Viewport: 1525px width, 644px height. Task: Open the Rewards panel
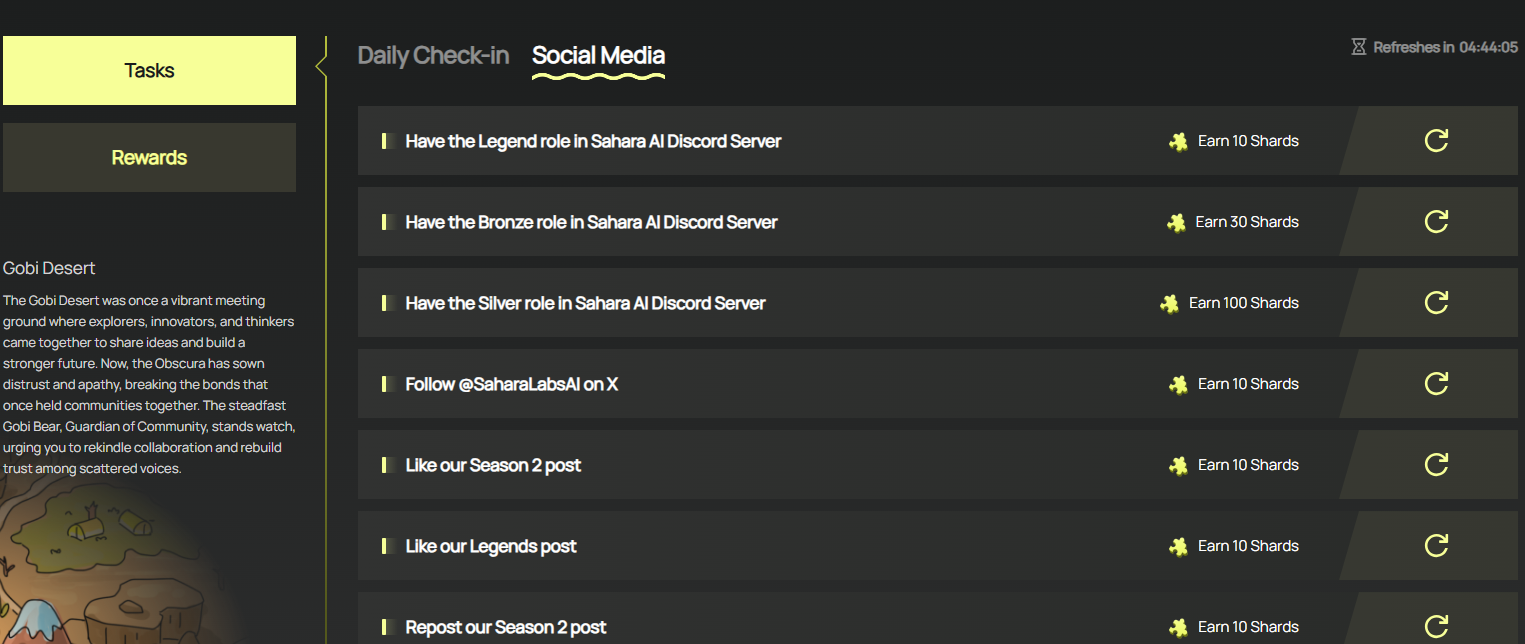click(x=149, y=158)
